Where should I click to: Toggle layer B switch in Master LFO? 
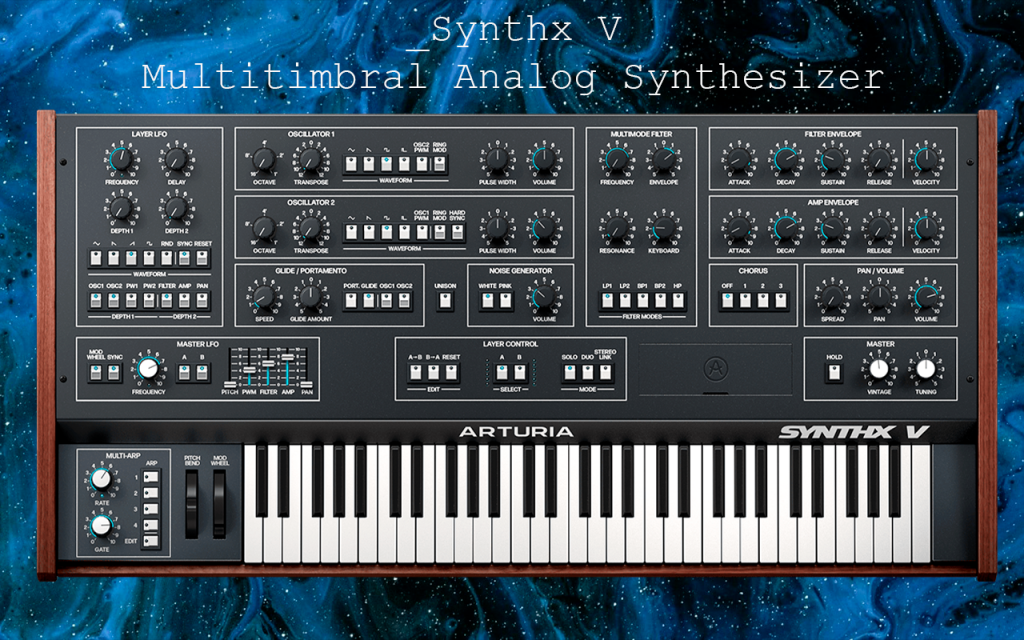pos(202,373)
